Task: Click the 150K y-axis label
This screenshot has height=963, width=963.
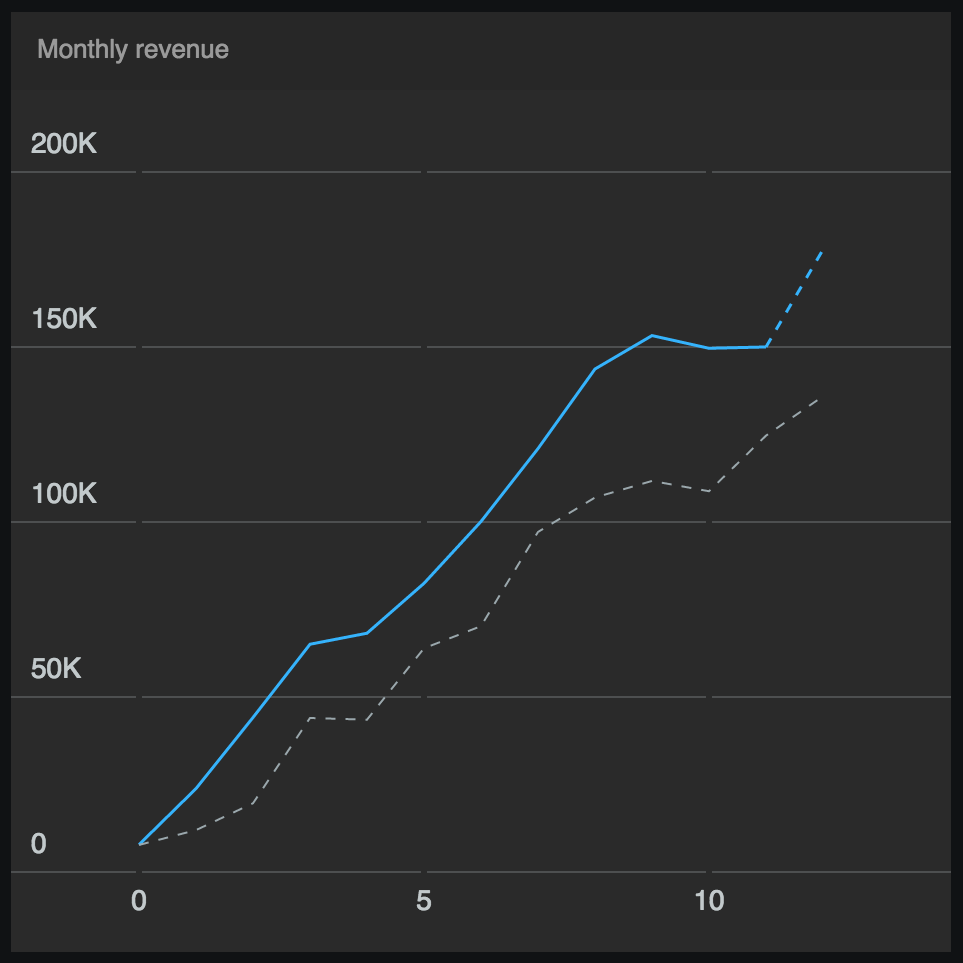Action: pos(64,319)
